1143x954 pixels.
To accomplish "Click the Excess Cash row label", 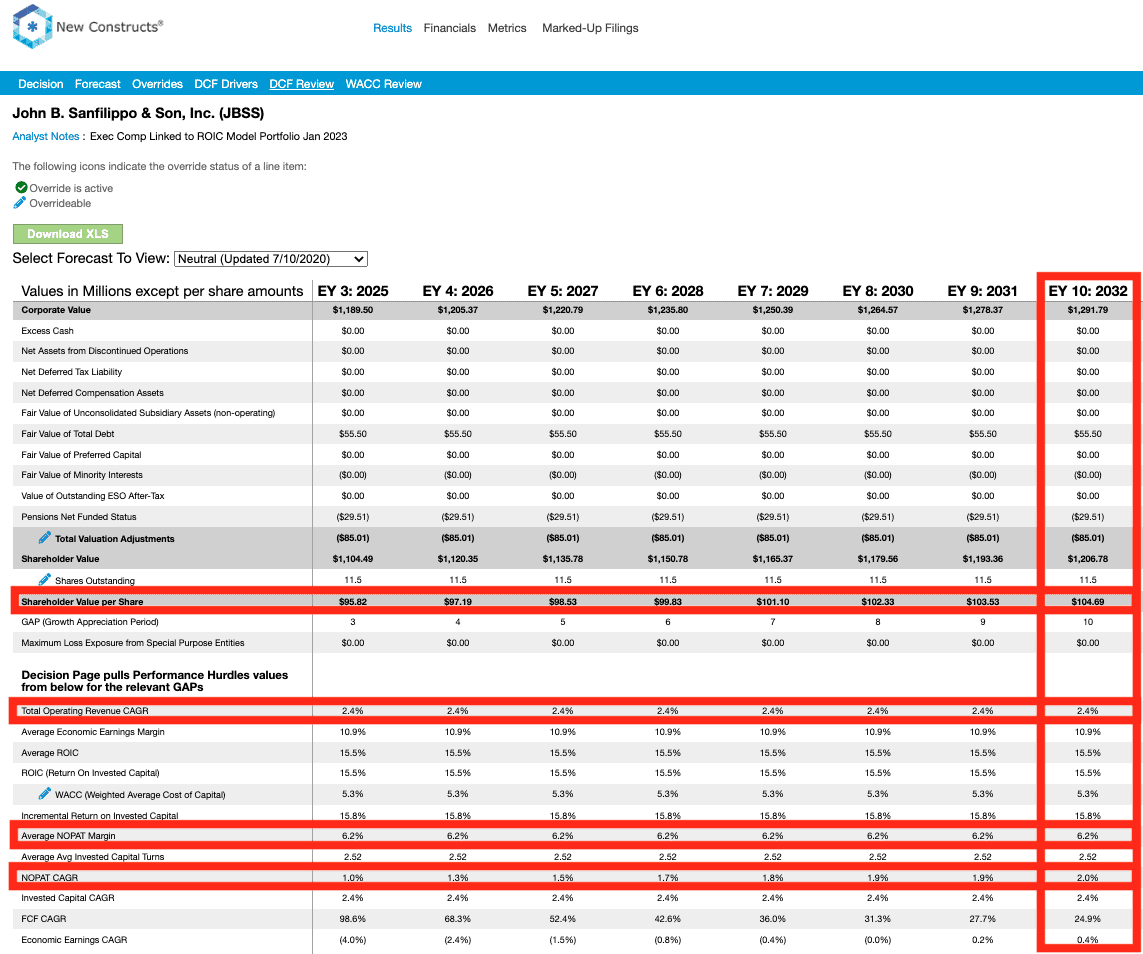I will (x=47, y=331).
